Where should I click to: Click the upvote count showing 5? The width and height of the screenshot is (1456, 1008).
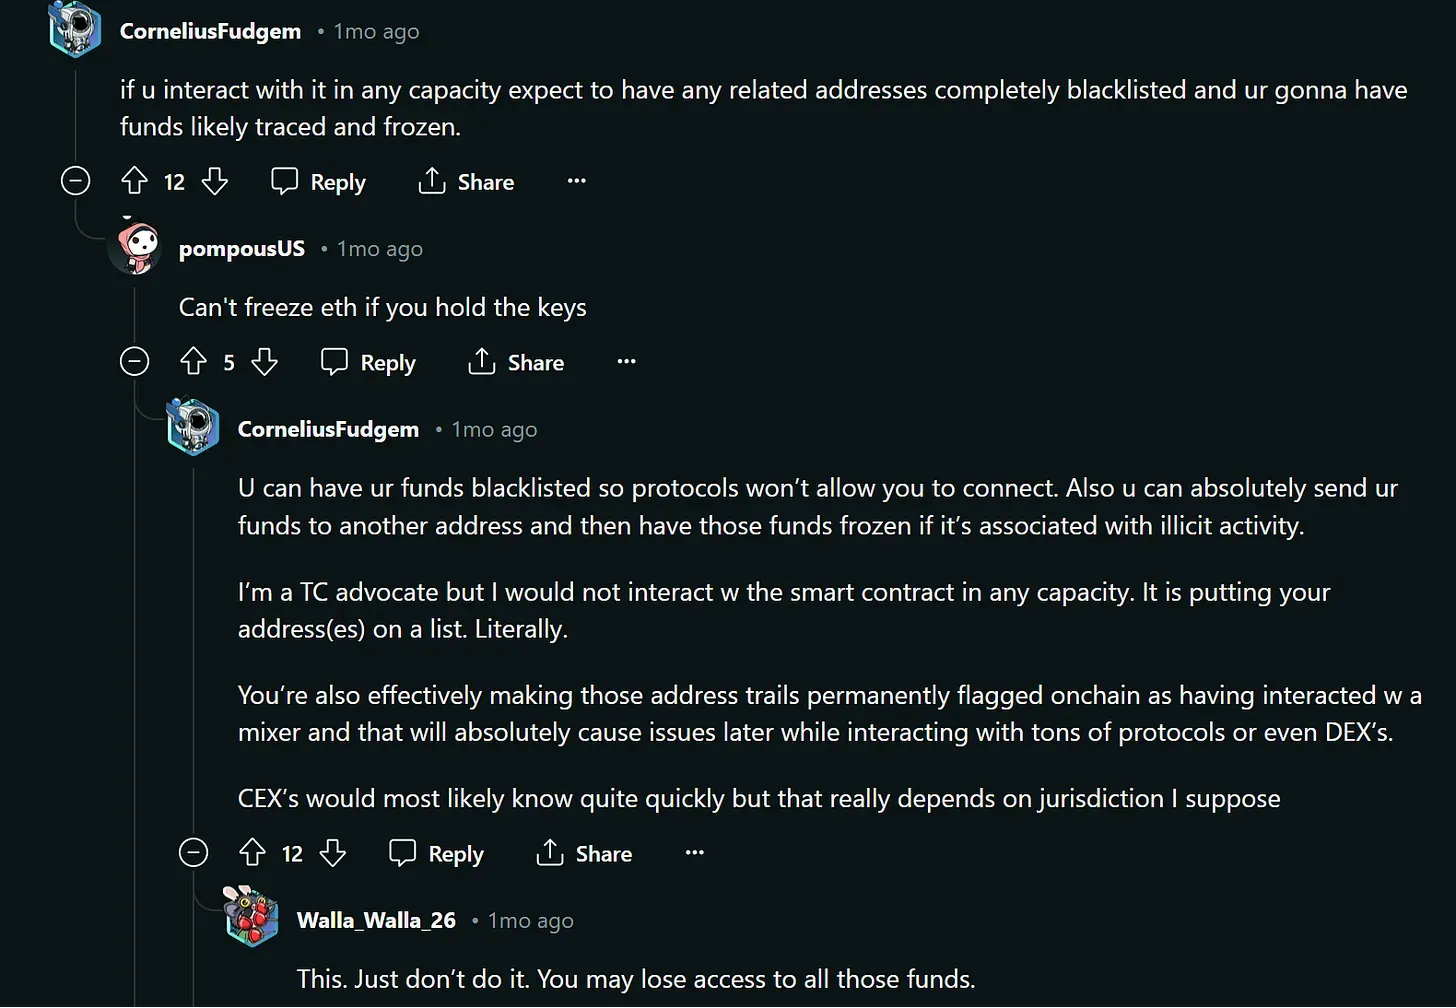228,362
